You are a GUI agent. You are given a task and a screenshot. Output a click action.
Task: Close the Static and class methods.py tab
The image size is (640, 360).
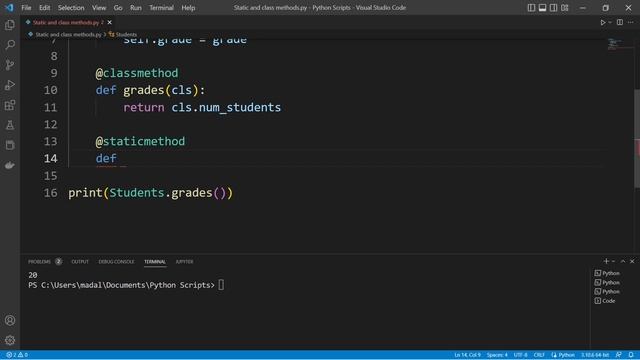point(109,22)
